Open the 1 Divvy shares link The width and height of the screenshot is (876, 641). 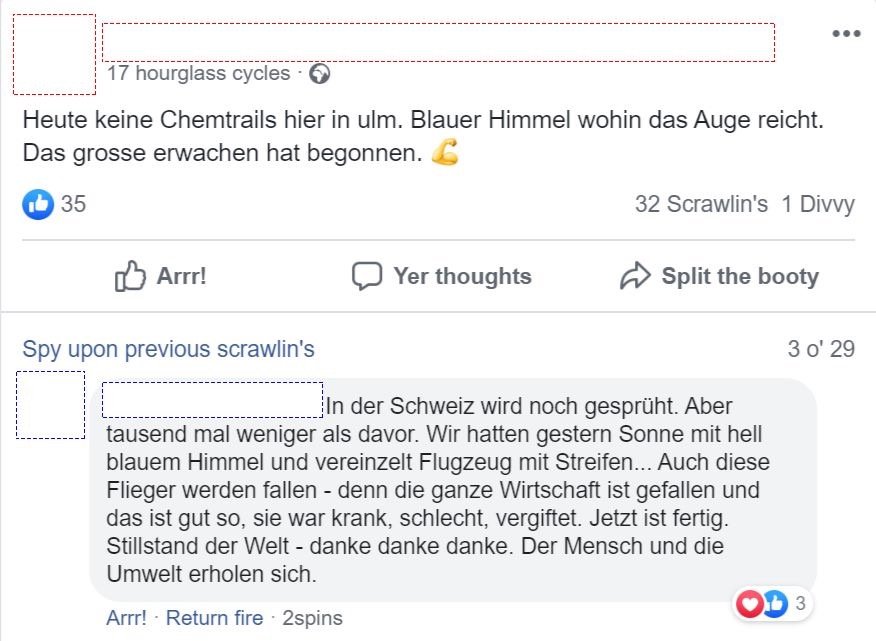(x=818, y=204)
